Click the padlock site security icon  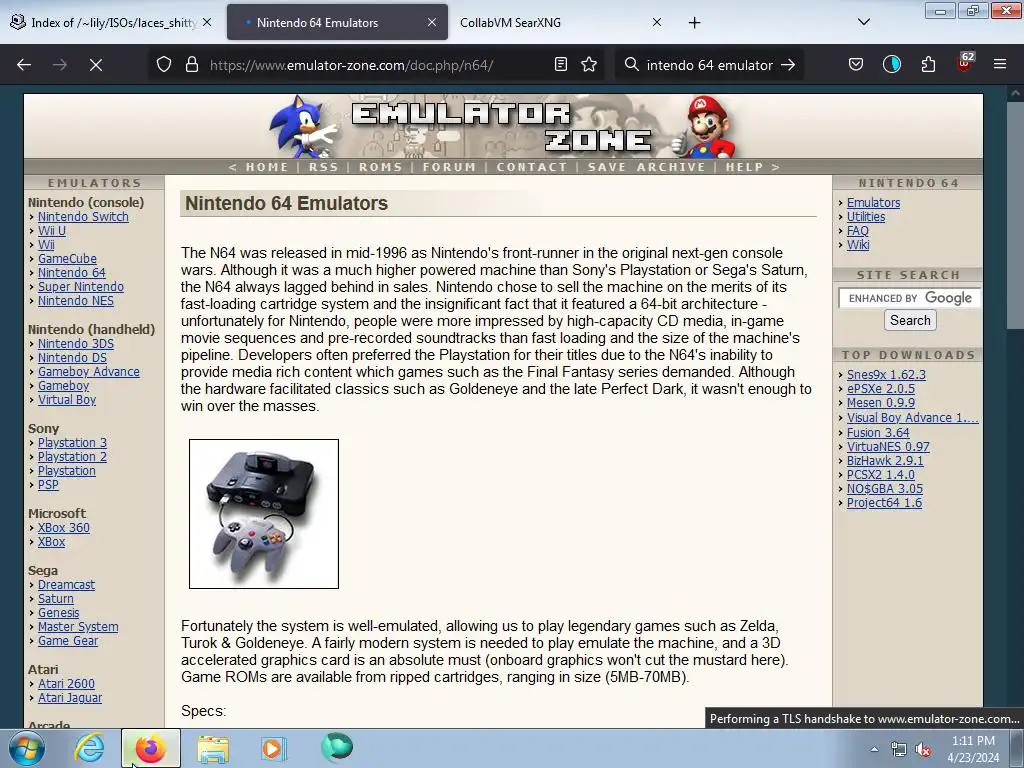pyautogui.click(x=191, y=64)
